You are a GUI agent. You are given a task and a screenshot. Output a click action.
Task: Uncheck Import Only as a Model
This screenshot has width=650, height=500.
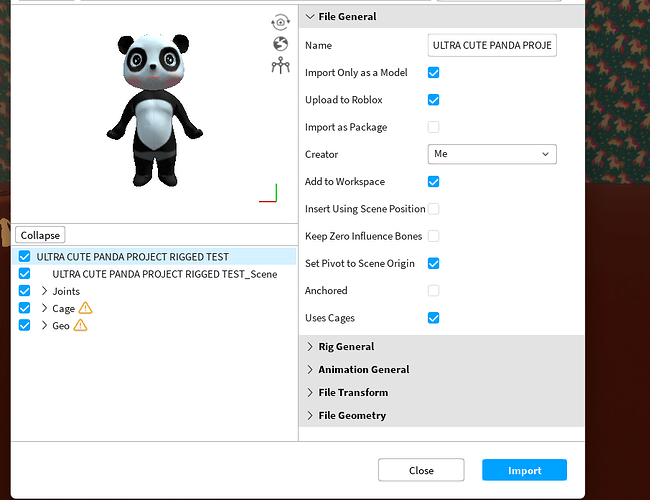[434, 73]
